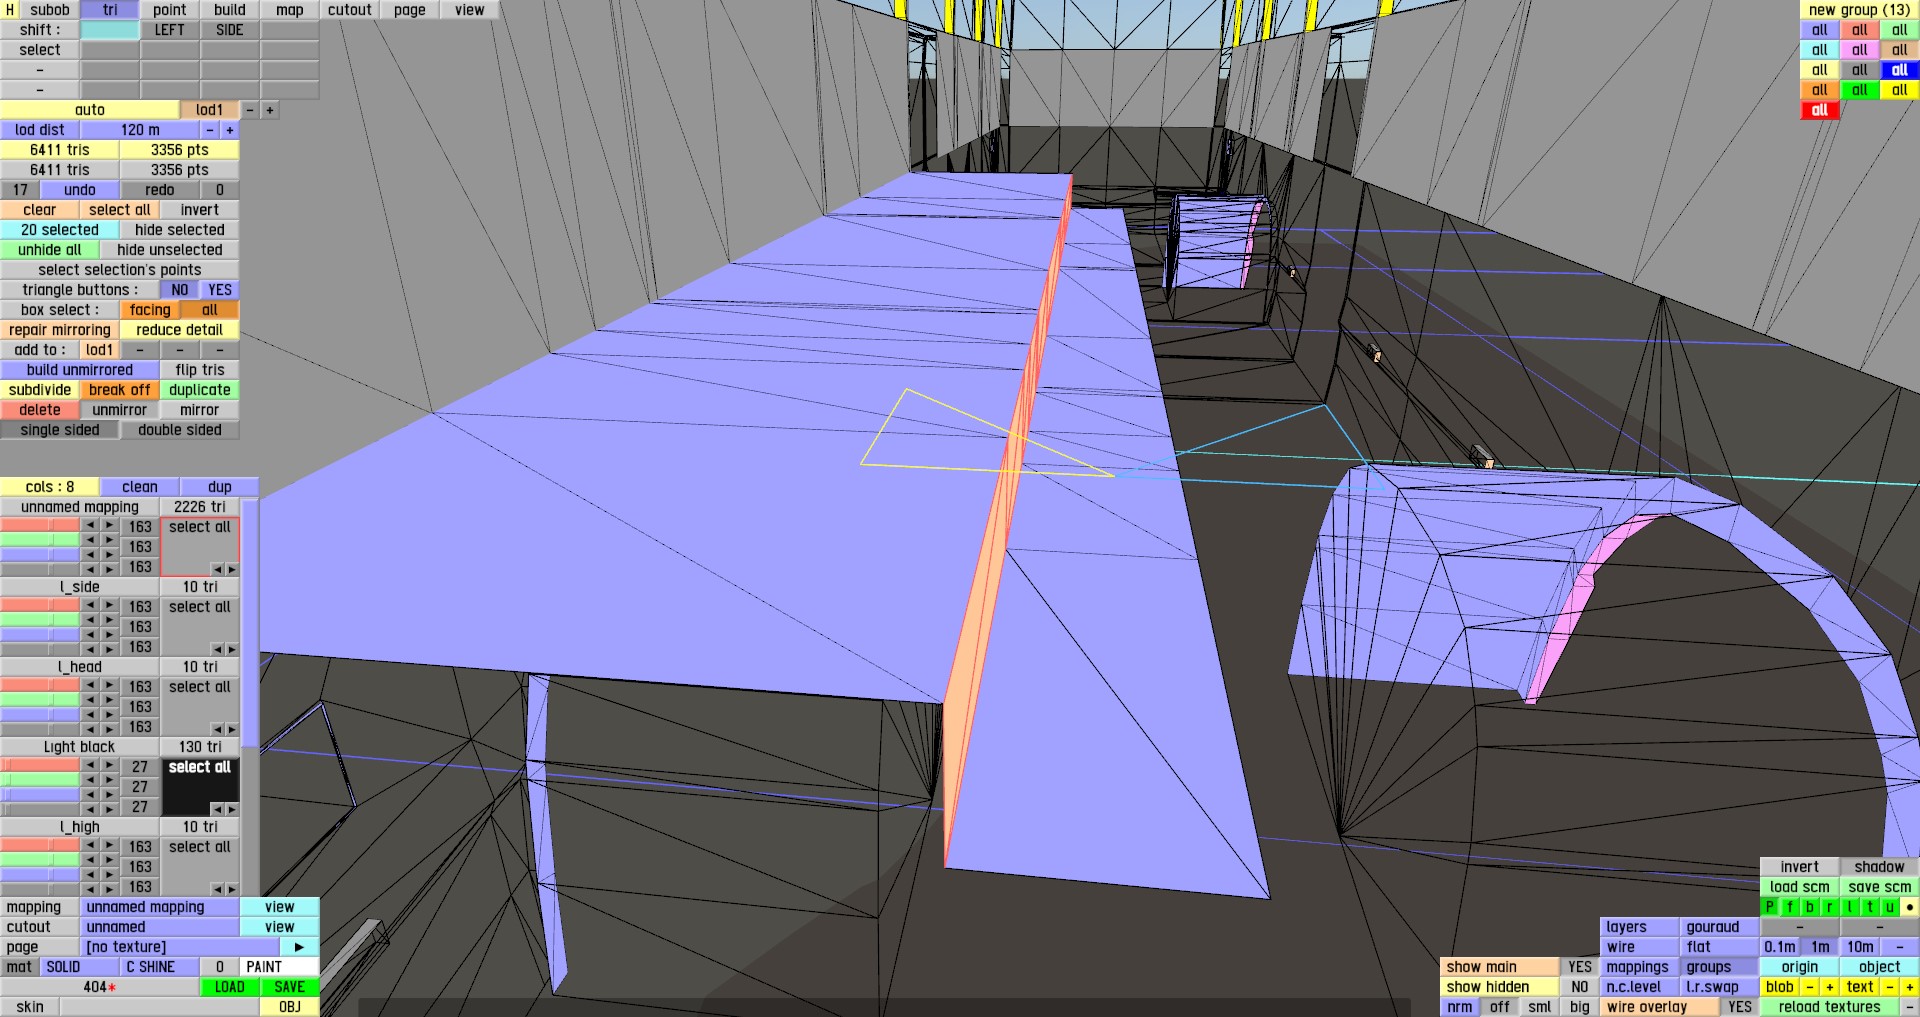This screenshot has width=1920, height=1017.
Task: Click the break off button
Action: click(x=120, y=390)
